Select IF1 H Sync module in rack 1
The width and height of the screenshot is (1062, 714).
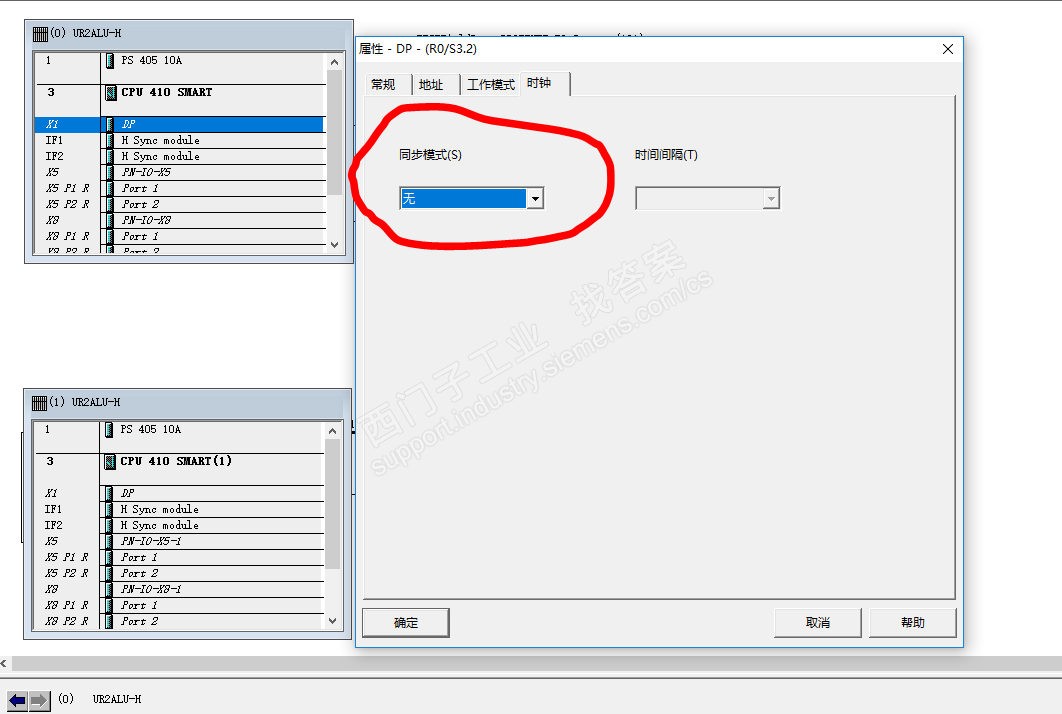click(x=179, y=509)
